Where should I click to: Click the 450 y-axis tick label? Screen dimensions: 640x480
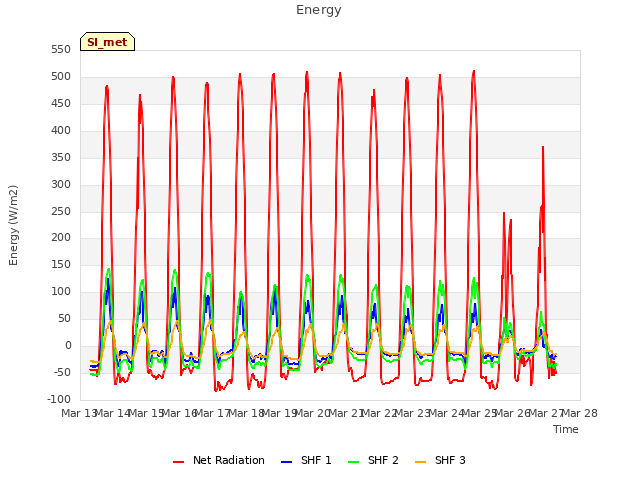(x=61, y=104)
